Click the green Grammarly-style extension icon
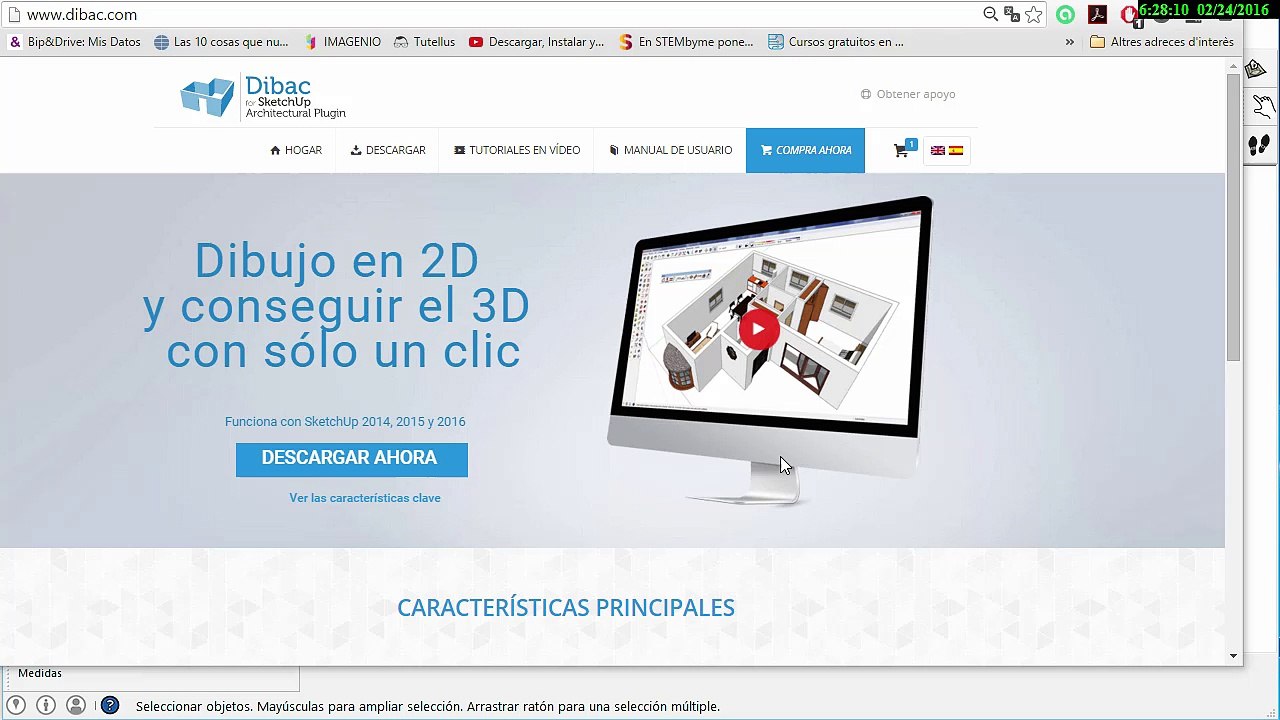This screenshot has width=1280, height=720. tap(1066, 14)
